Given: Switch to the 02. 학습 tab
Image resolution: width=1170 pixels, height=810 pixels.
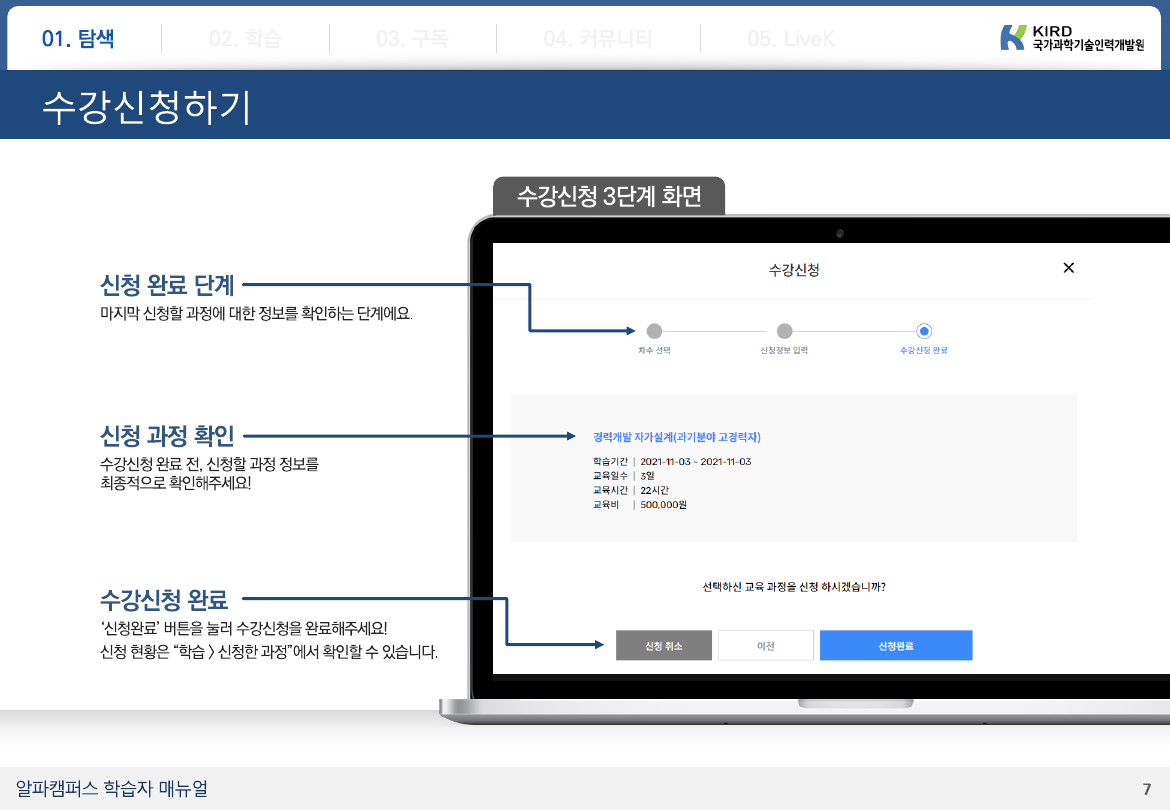Looking at the screenshot, I should click(x=245, y=39).
